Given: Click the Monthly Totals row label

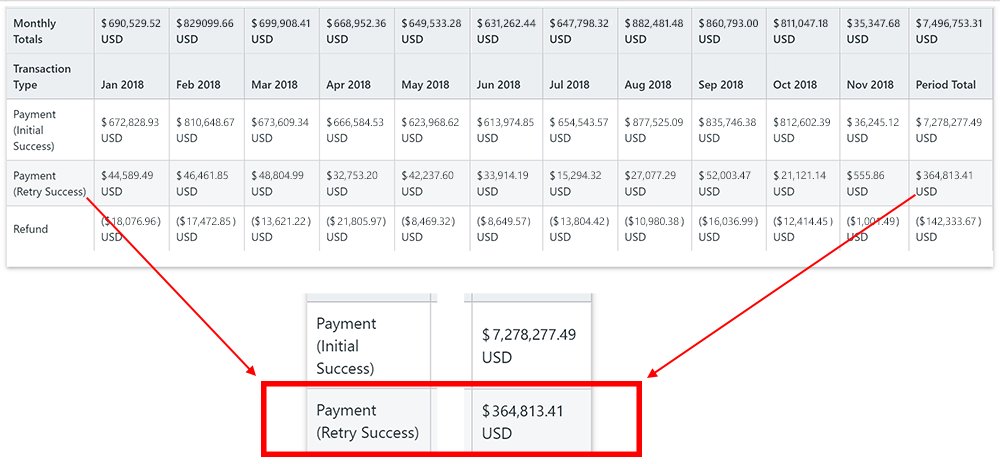Looking at the screenshot, I should tap(34, 31).
